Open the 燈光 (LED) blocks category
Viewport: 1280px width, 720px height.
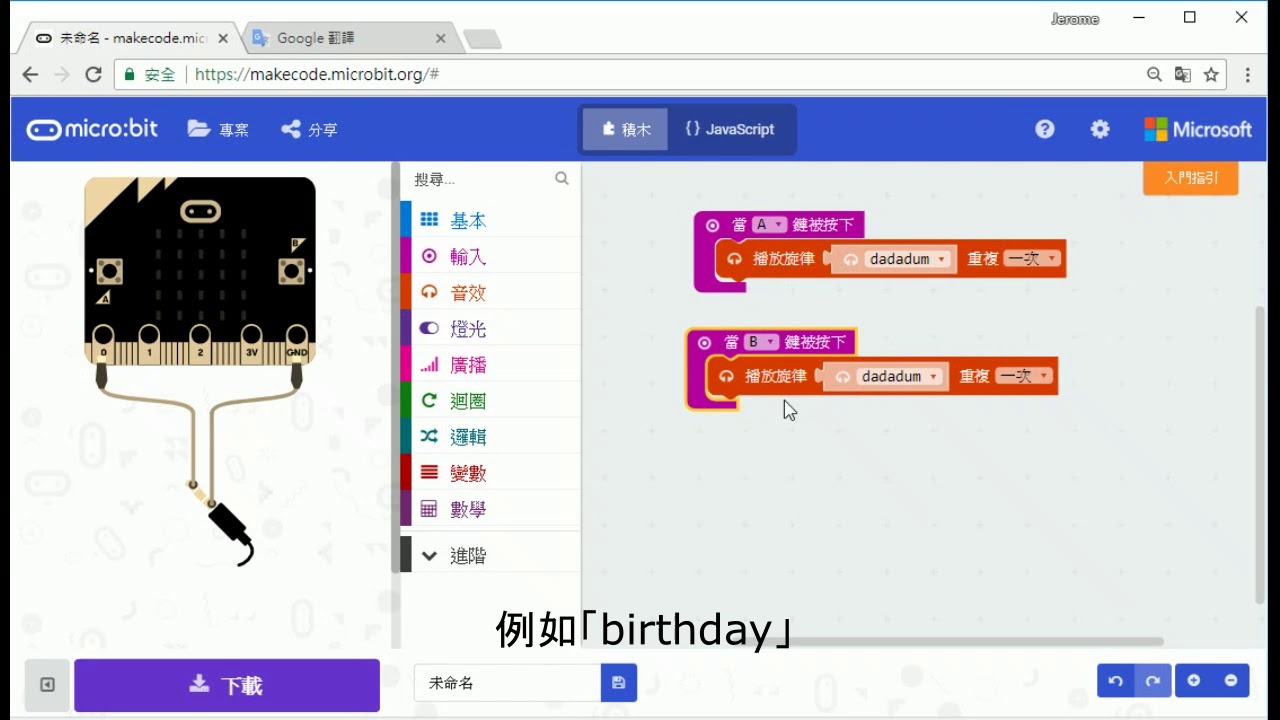(490, 328)
